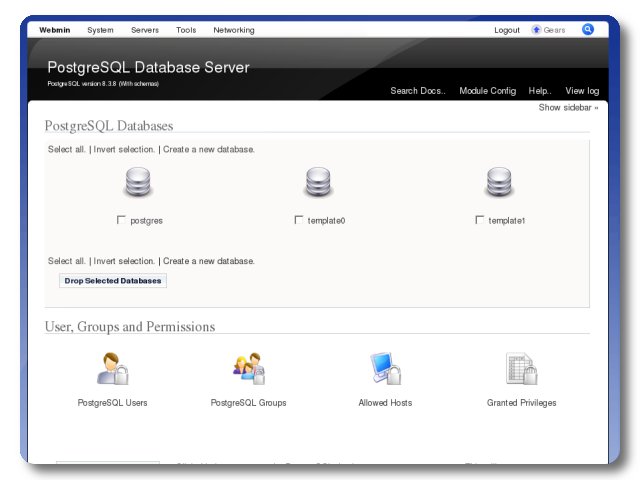The width and height of the screenshot is (640, 480).
Task: Select the template1 checkbox
Action: click(x=479, y=220)
